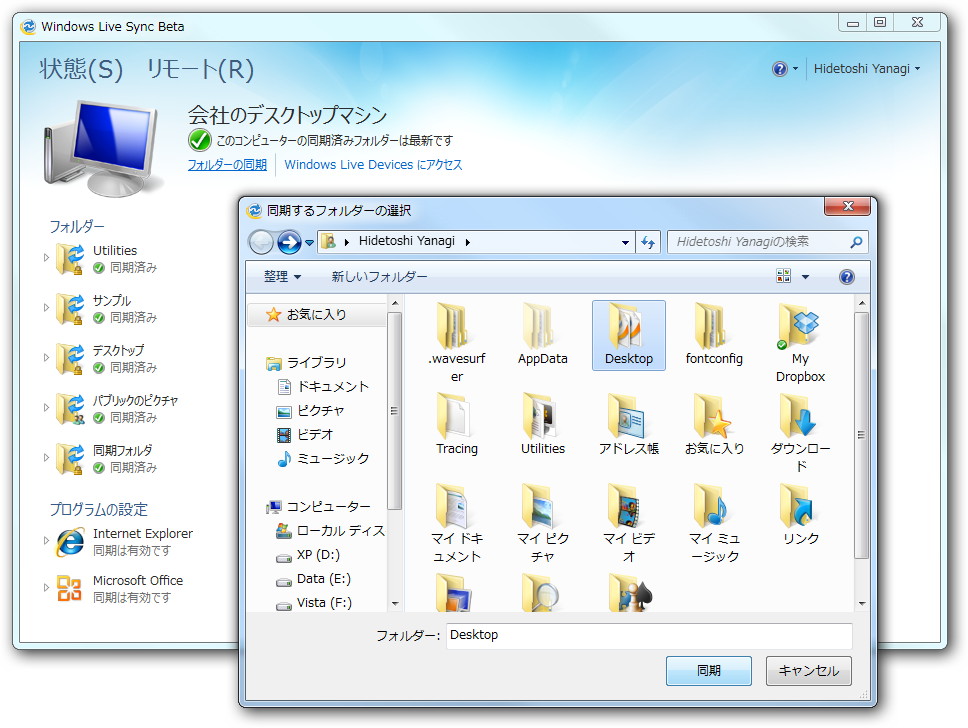The width and height of the screenshot is (968, 728).
Task: Expand the Utilities folder entry
Action: click(46, 258)
